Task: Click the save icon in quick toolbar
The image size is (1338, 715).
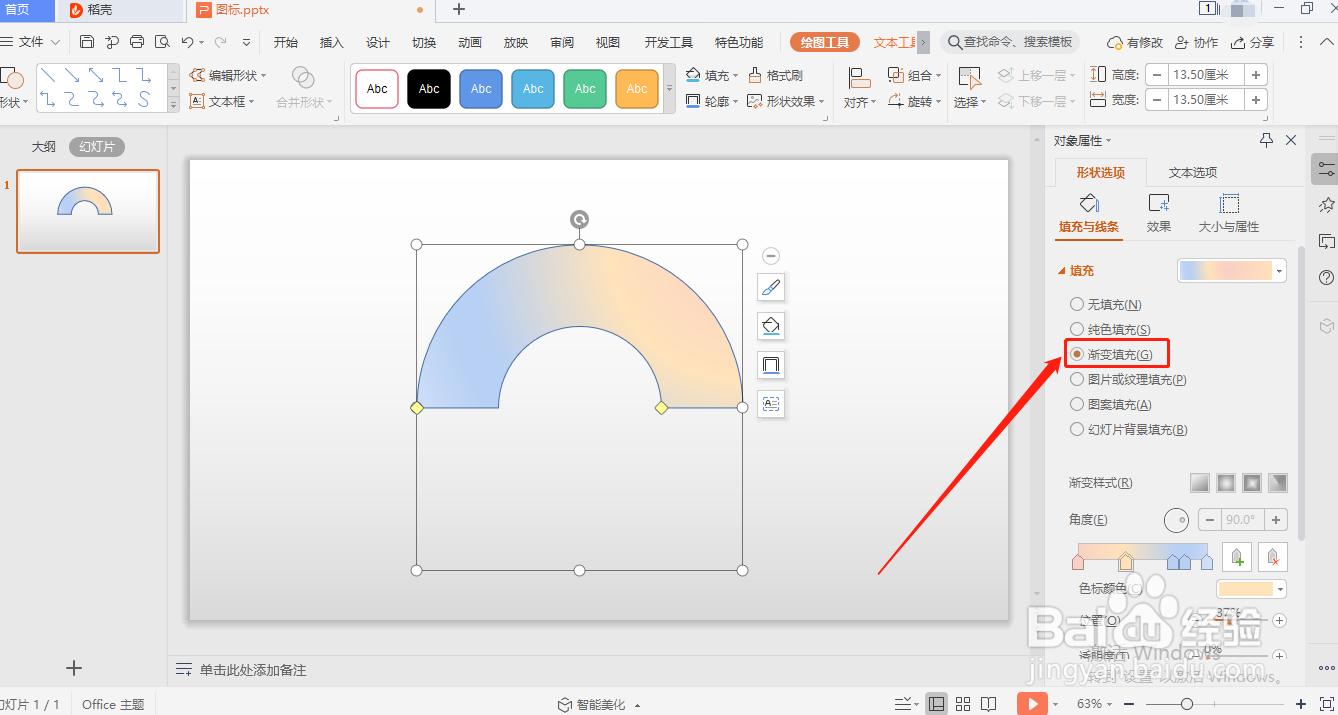Action: pos(87,42)
